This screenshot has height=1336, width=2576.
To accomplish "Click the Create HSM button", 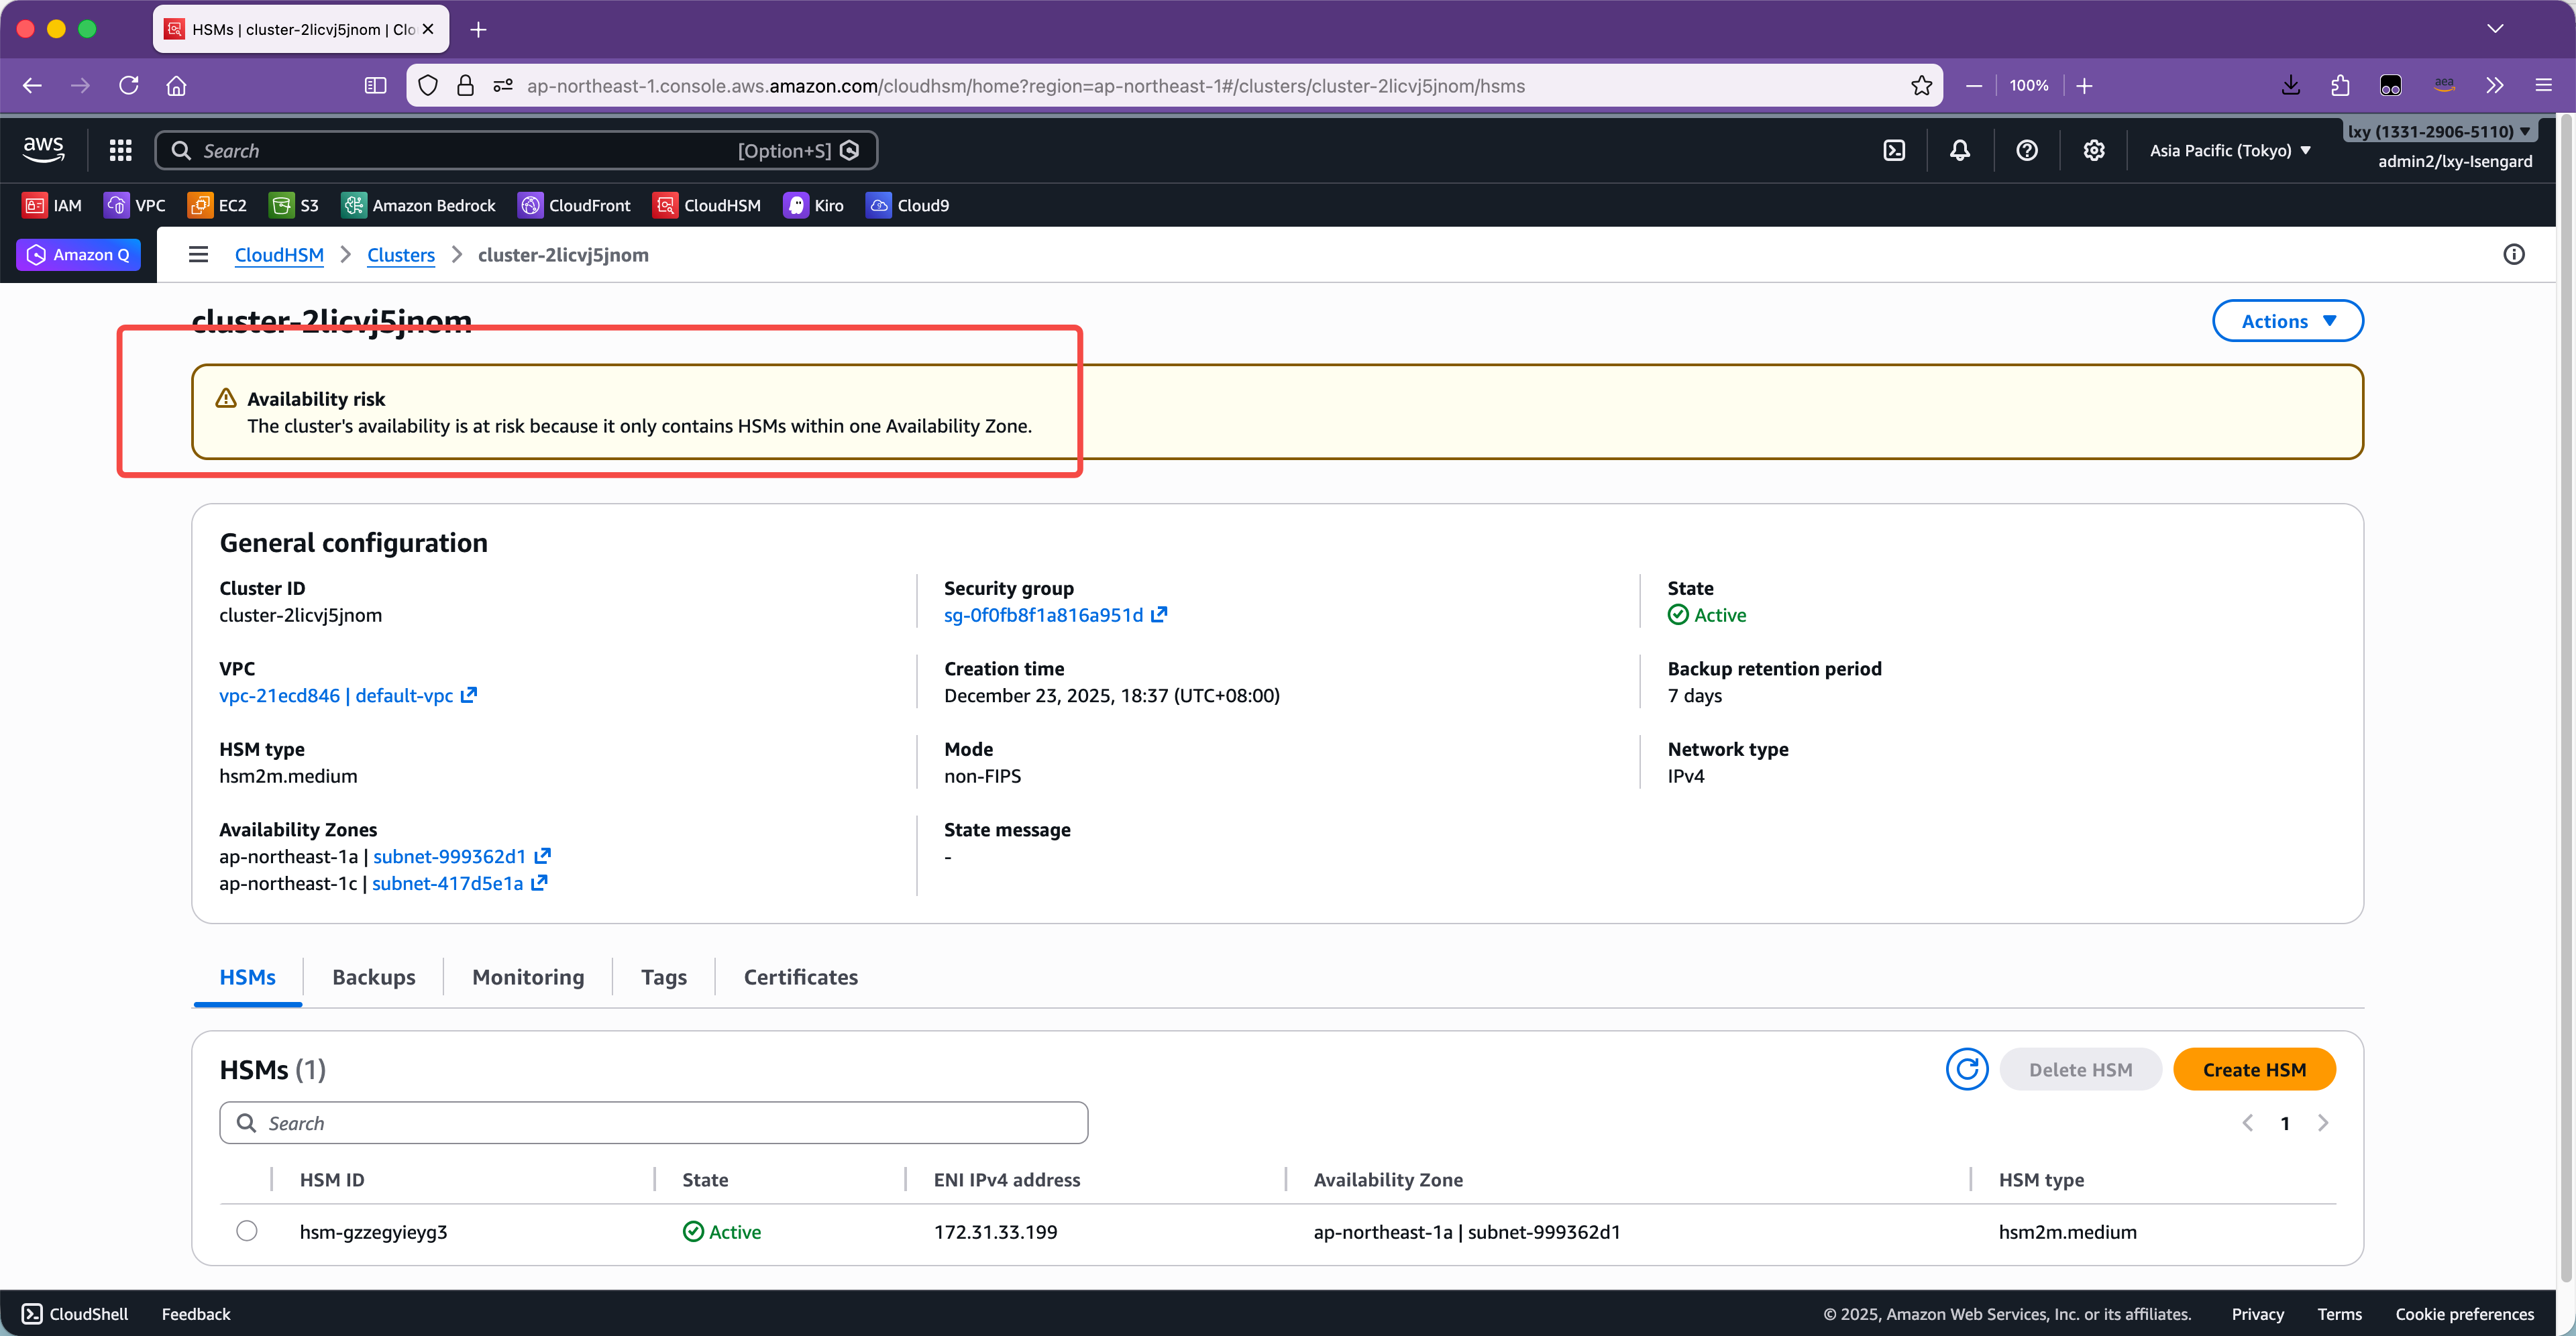I will (x=2254, y=1069).
